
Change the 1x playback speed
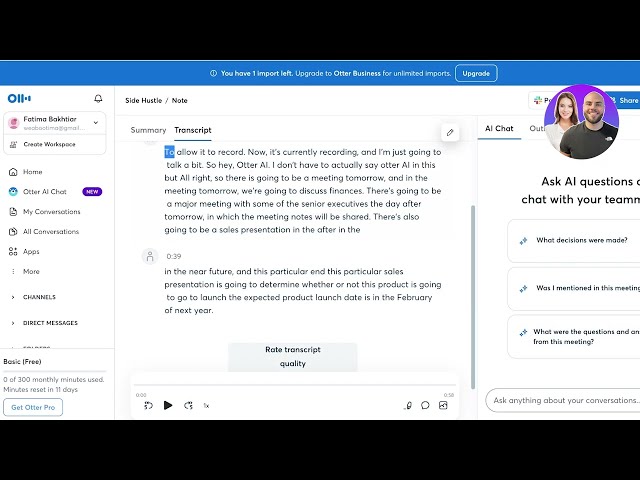206,406
